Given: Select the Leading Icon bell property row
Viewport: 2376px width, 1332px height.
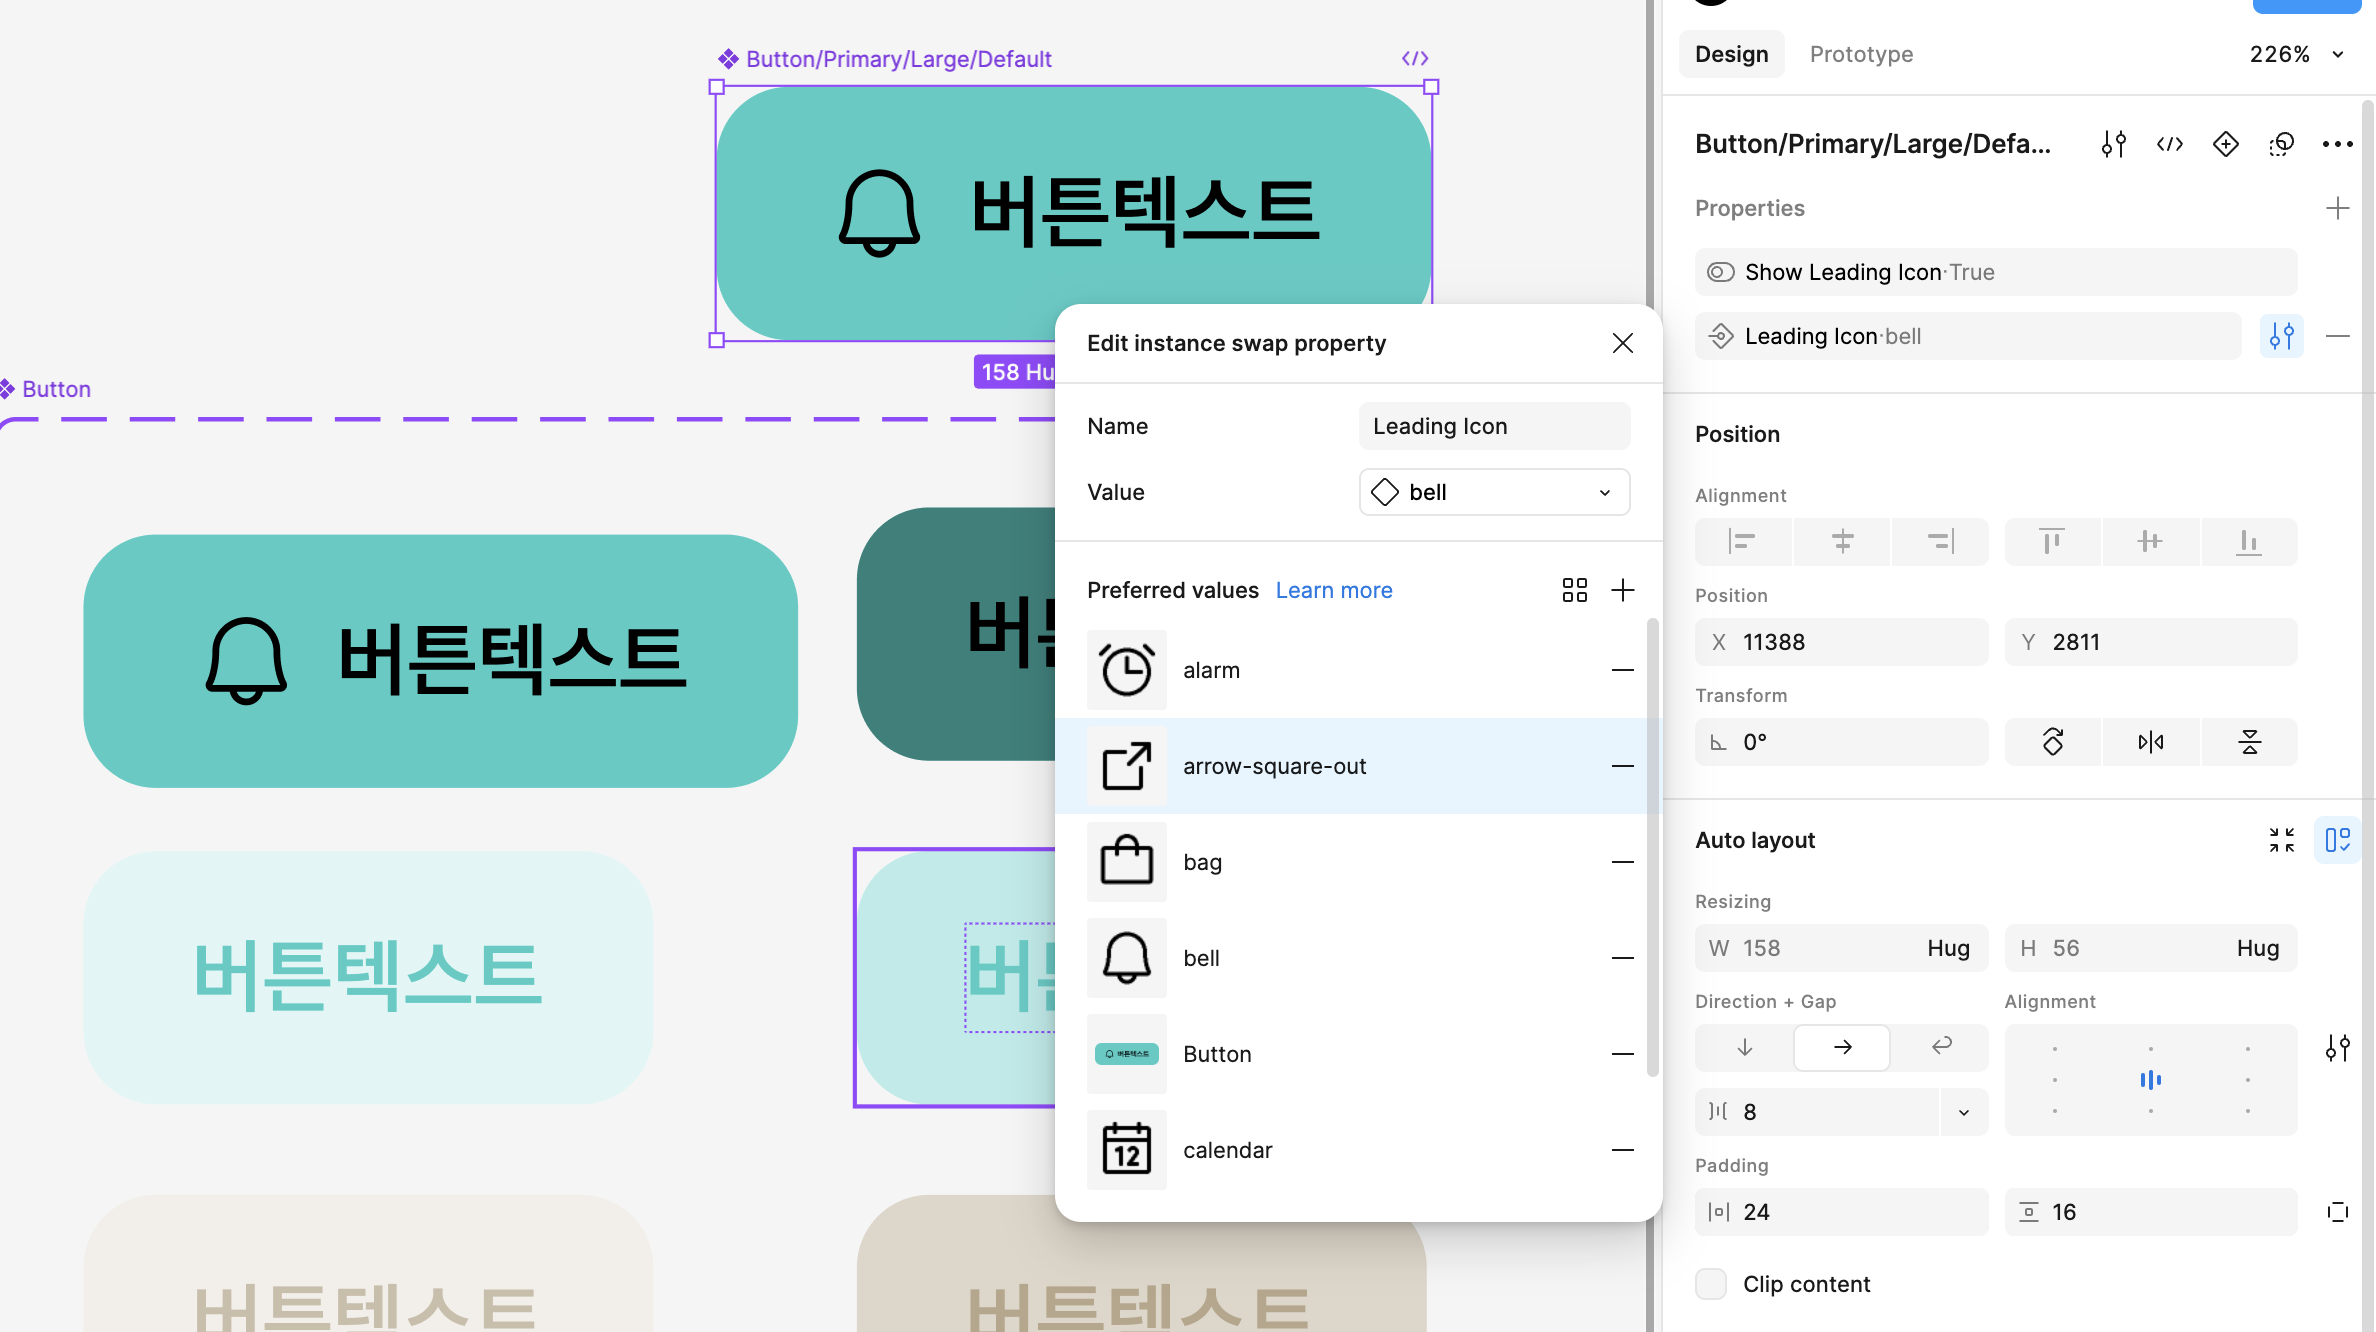Looking at the screenshot, I should coord(1968,336).
